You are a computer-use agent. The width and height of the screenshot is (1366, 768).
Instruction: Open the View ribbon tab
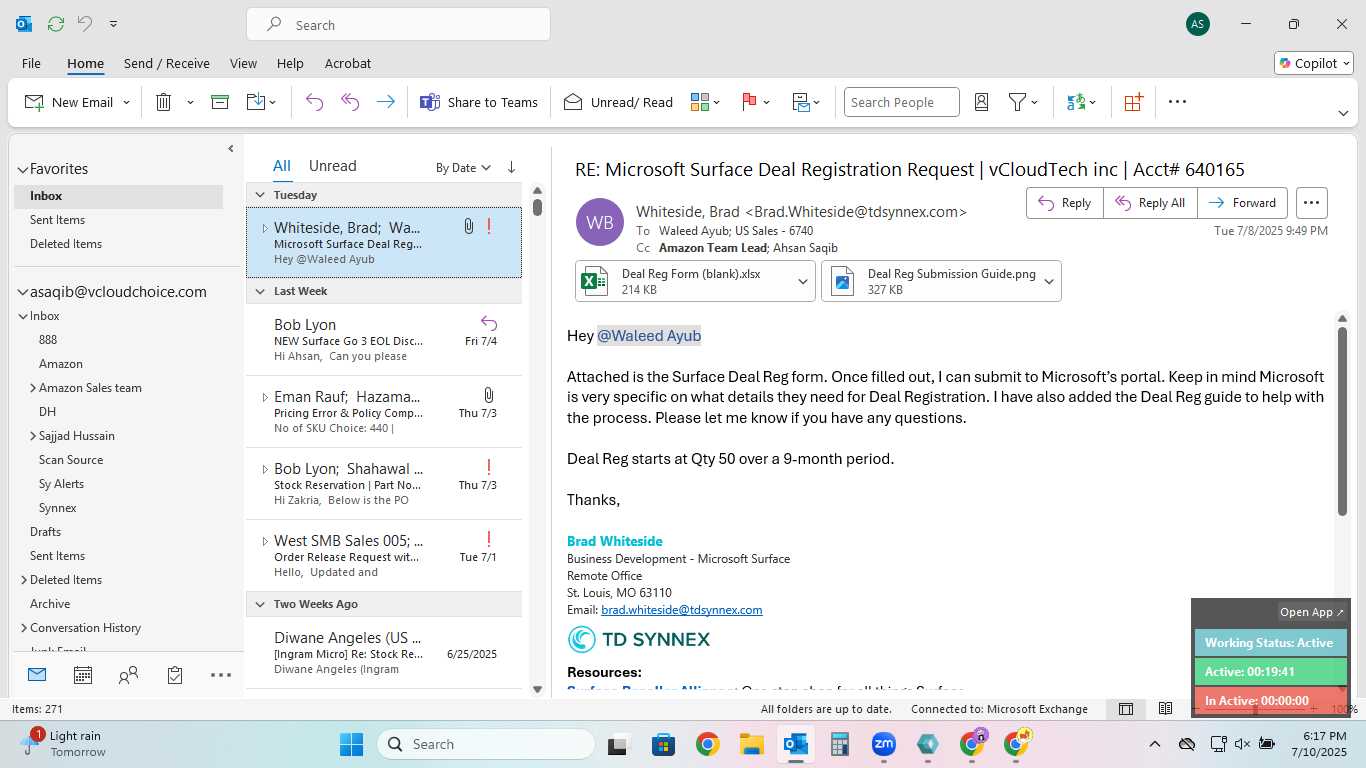coord(243,63)
